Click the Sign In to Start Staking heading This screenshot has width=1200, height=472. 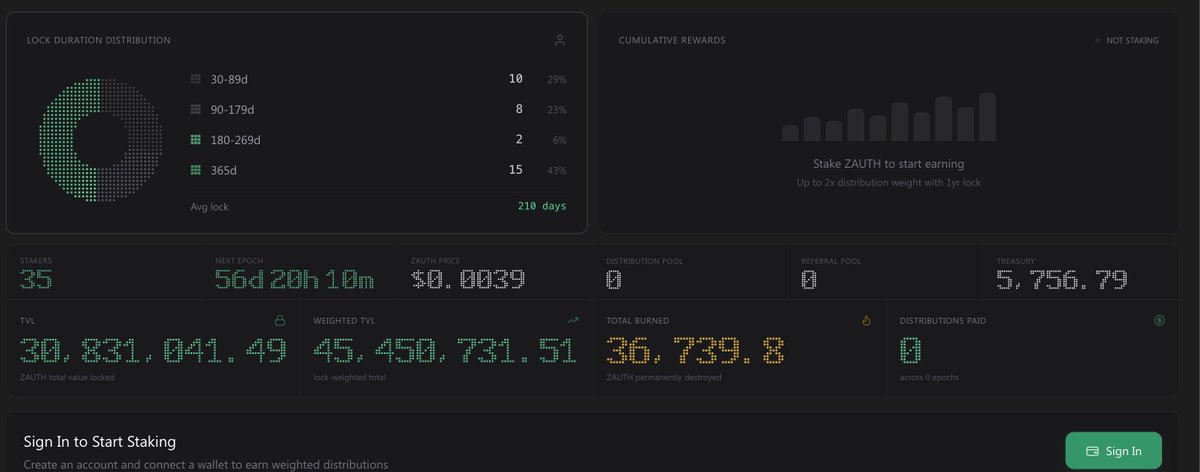click(100, 441)
